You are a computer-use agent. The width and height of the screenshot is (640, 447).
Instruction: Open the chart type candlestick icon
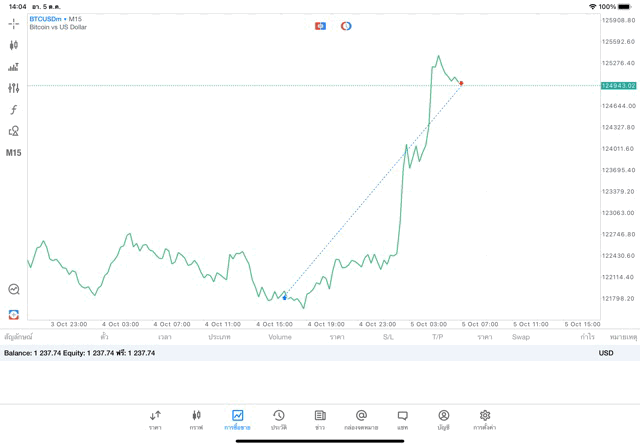coord(13,45)
